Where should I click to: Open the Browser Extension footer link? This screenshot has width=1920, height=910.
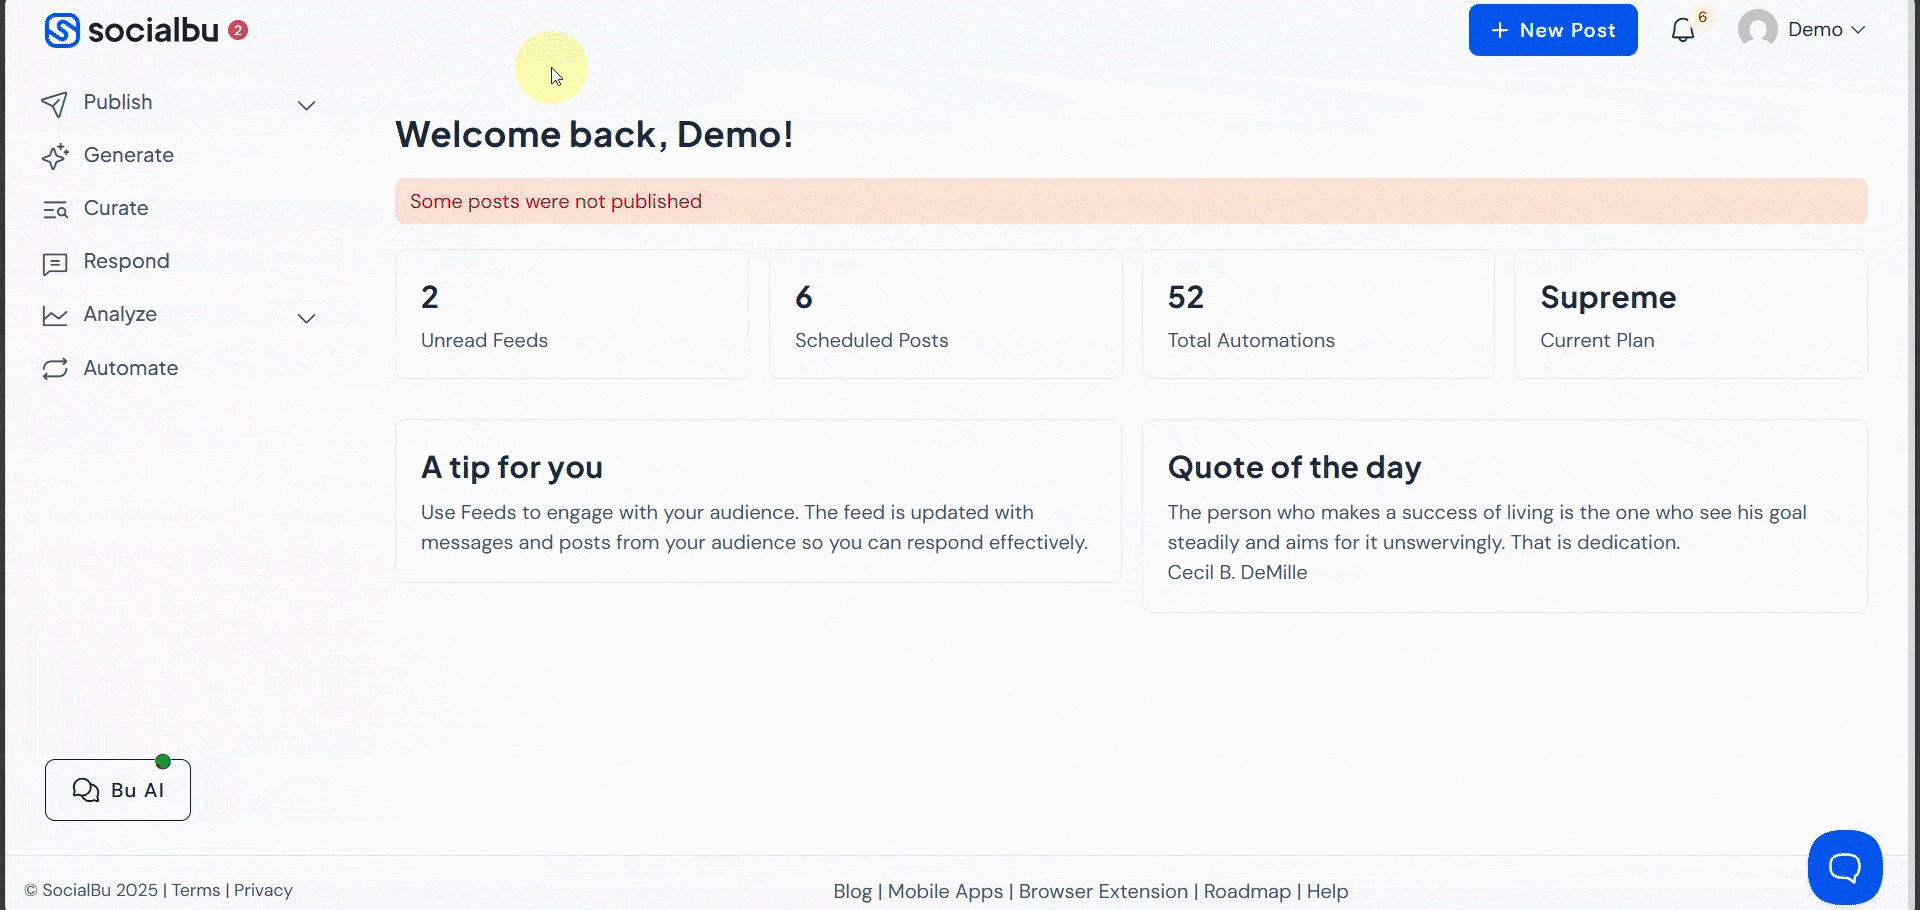[1103, 891]
